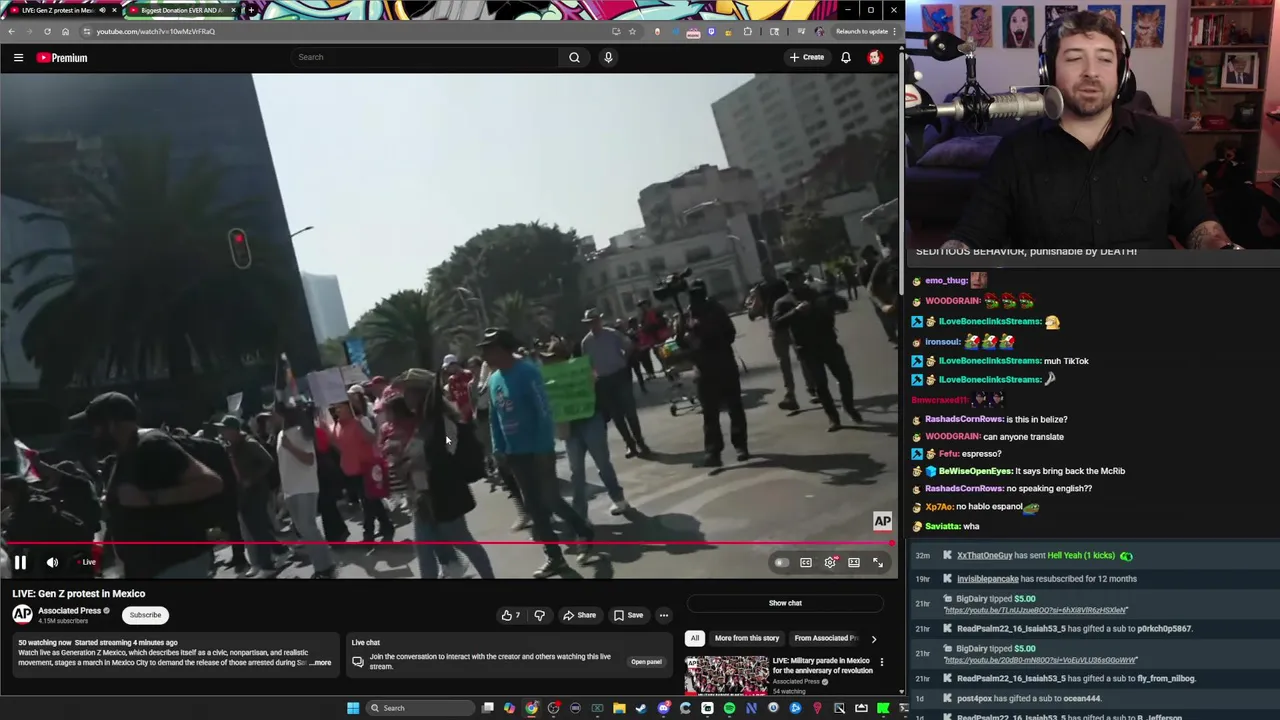
Task: Switch player to theater mode
Action: [x=854, y=563]
